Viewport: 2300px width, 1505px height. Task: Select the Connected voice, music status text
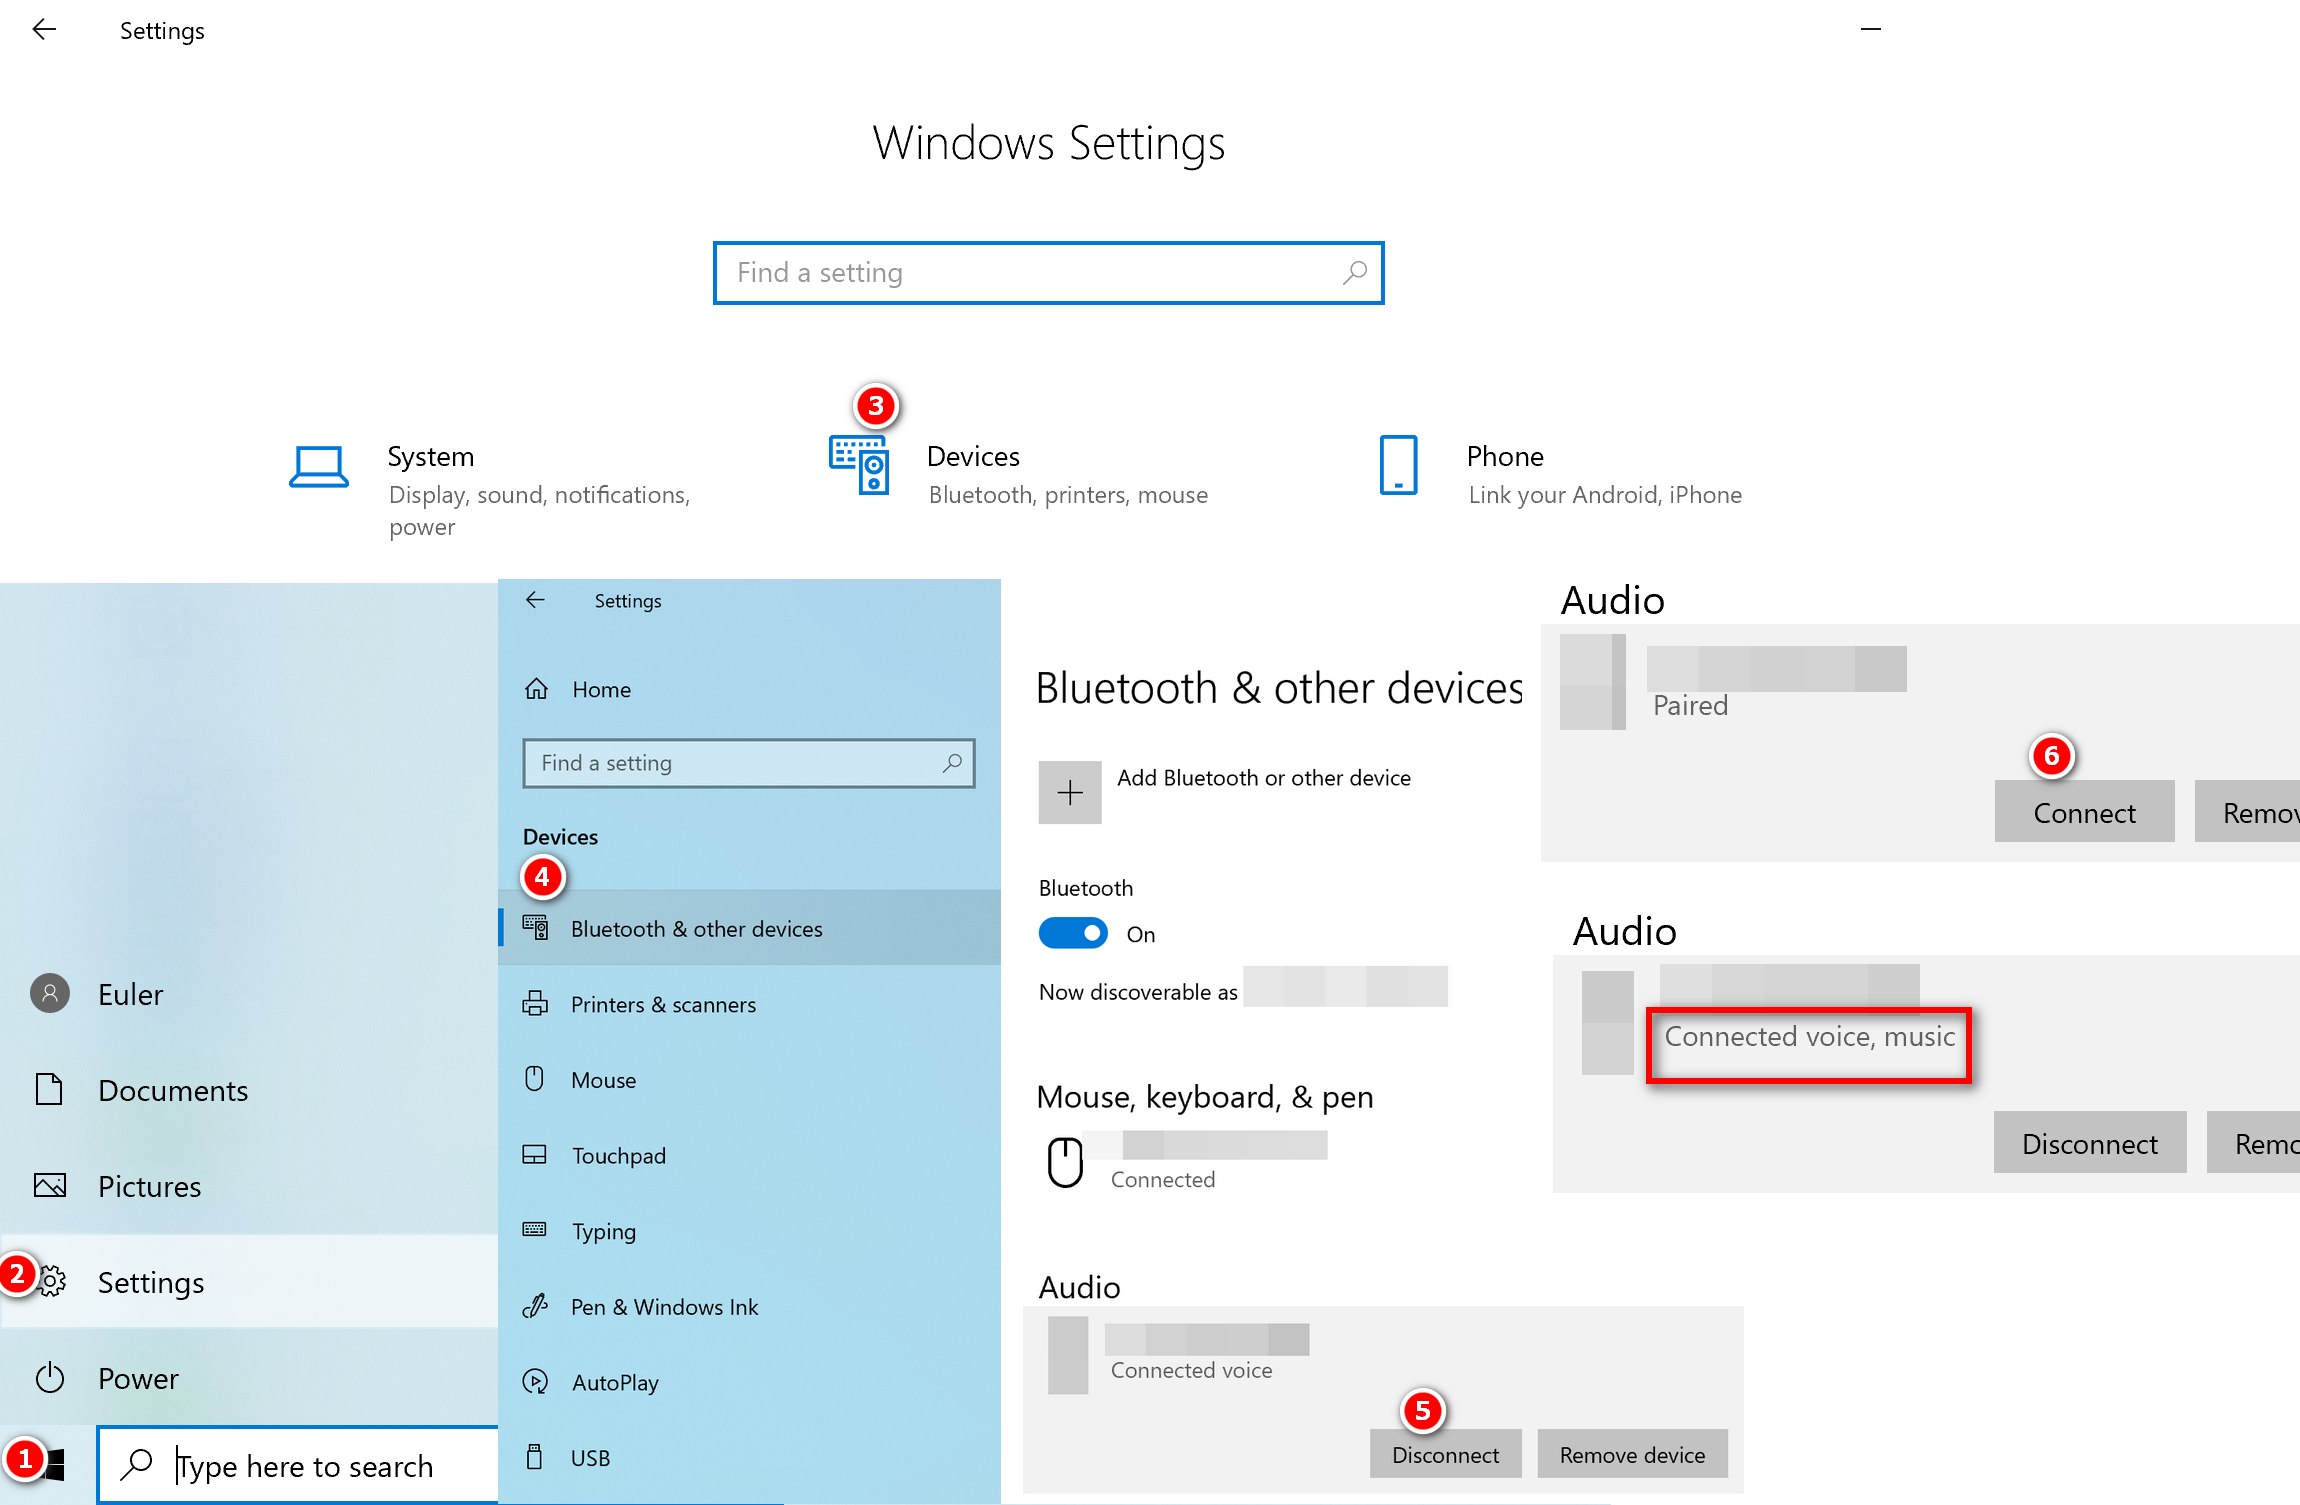click(x=1809, y=1036)
